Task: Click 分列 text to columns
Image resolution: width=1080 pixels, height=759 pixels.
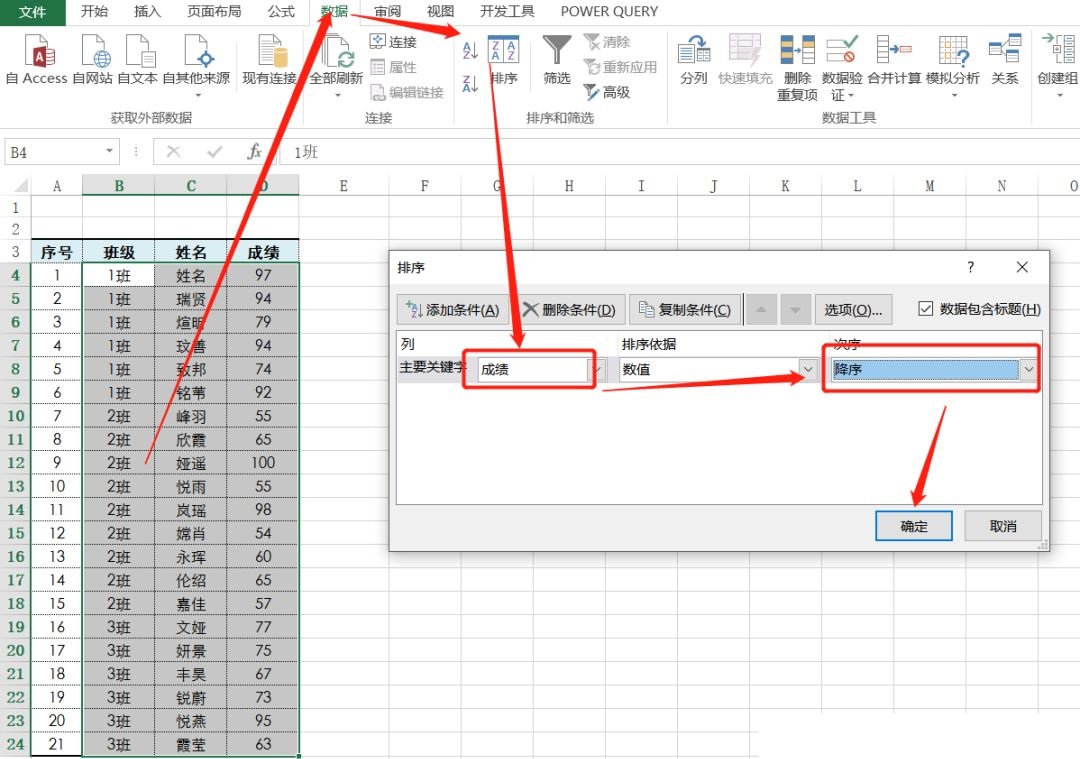Action: click(x=694, y=60)
